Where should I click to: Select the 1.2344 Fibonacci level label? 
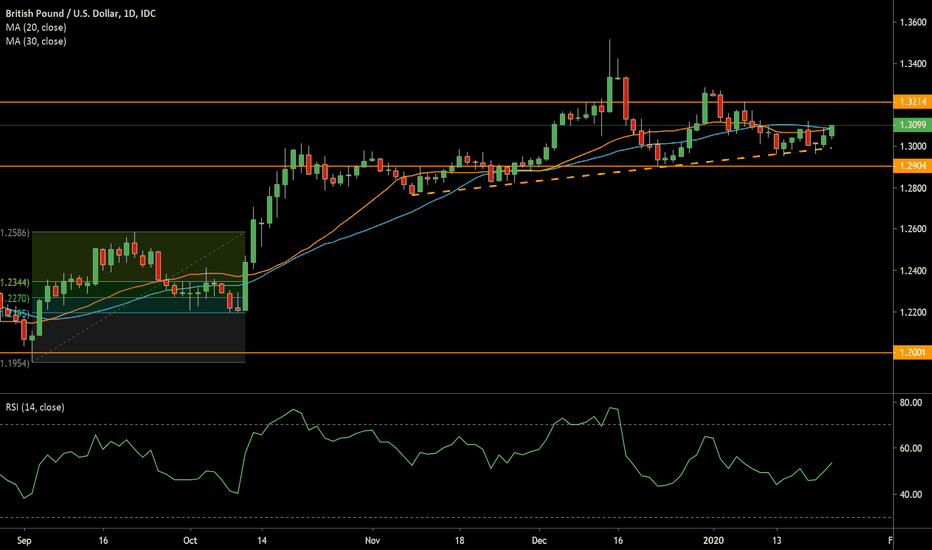[16, 283]
